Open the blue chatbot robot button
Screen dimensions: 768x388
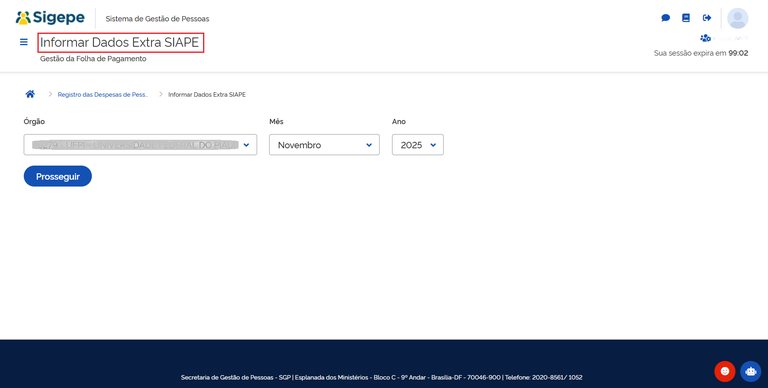click(x=751, y=371)
